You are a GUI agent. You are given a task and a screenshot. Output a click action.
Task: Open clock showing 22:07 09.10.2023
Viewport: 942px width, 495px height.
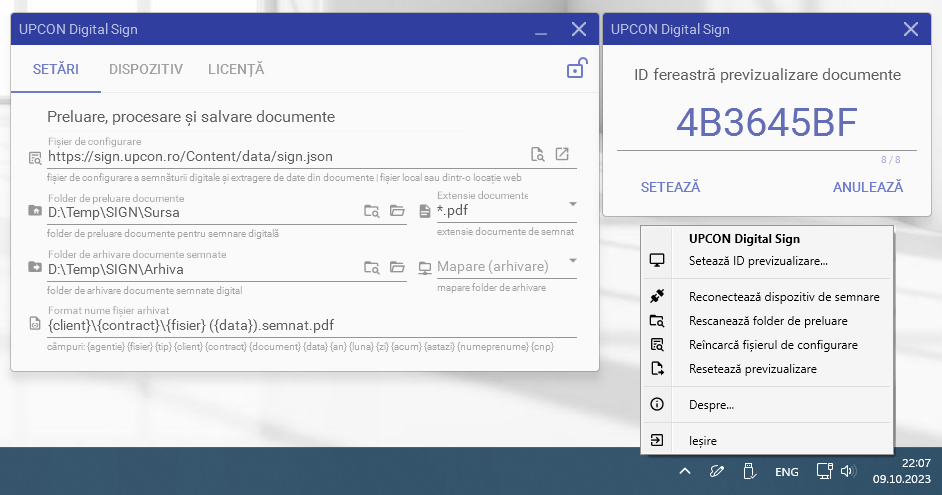[902, 471]
